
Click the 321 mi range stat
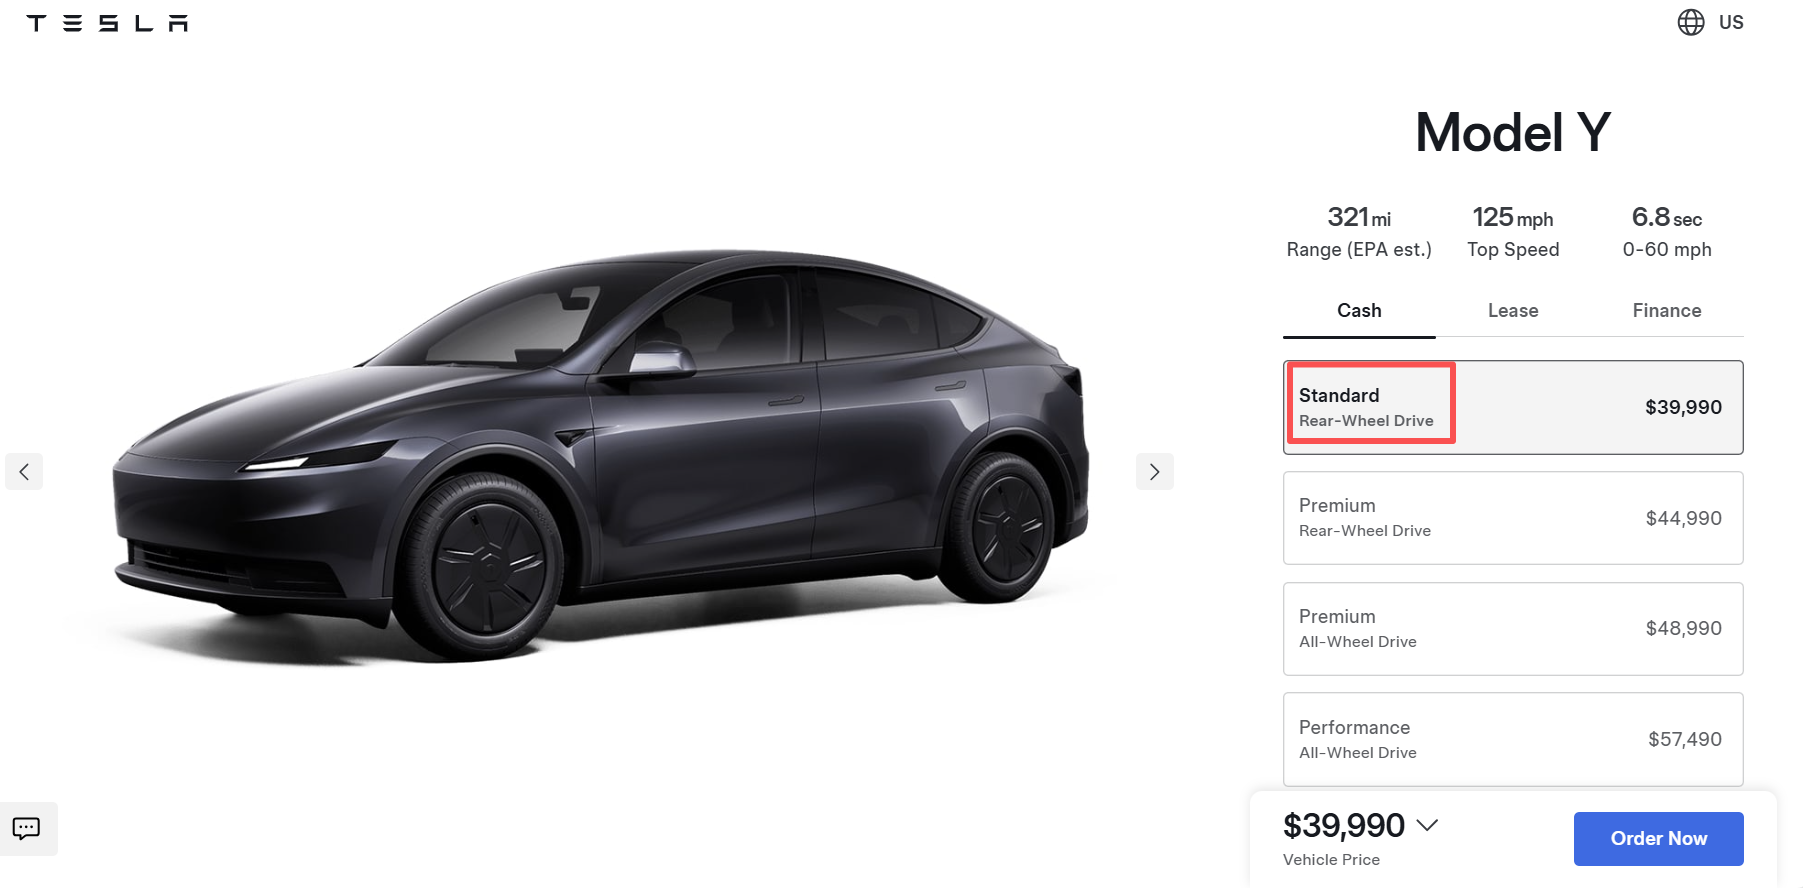point(1359,232)
